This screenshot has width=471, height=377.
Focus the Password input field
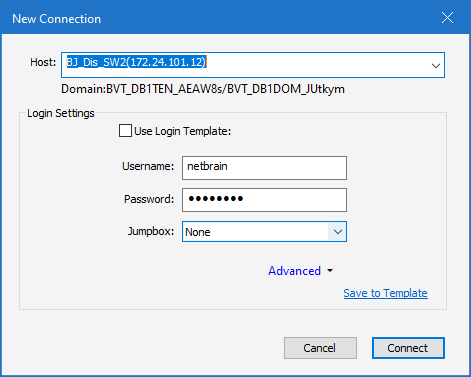(x=264, y=200)
